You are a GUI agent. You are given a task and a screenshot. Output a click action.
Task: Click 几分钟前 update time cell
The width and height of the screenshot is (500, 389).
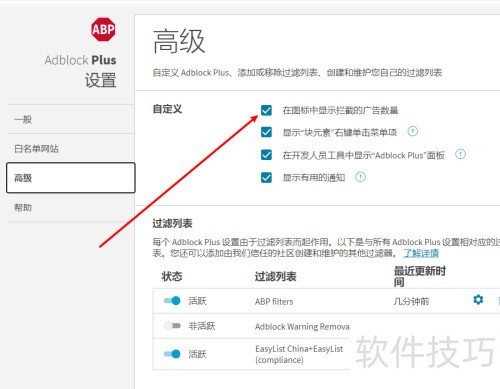(x=411, y=302)
